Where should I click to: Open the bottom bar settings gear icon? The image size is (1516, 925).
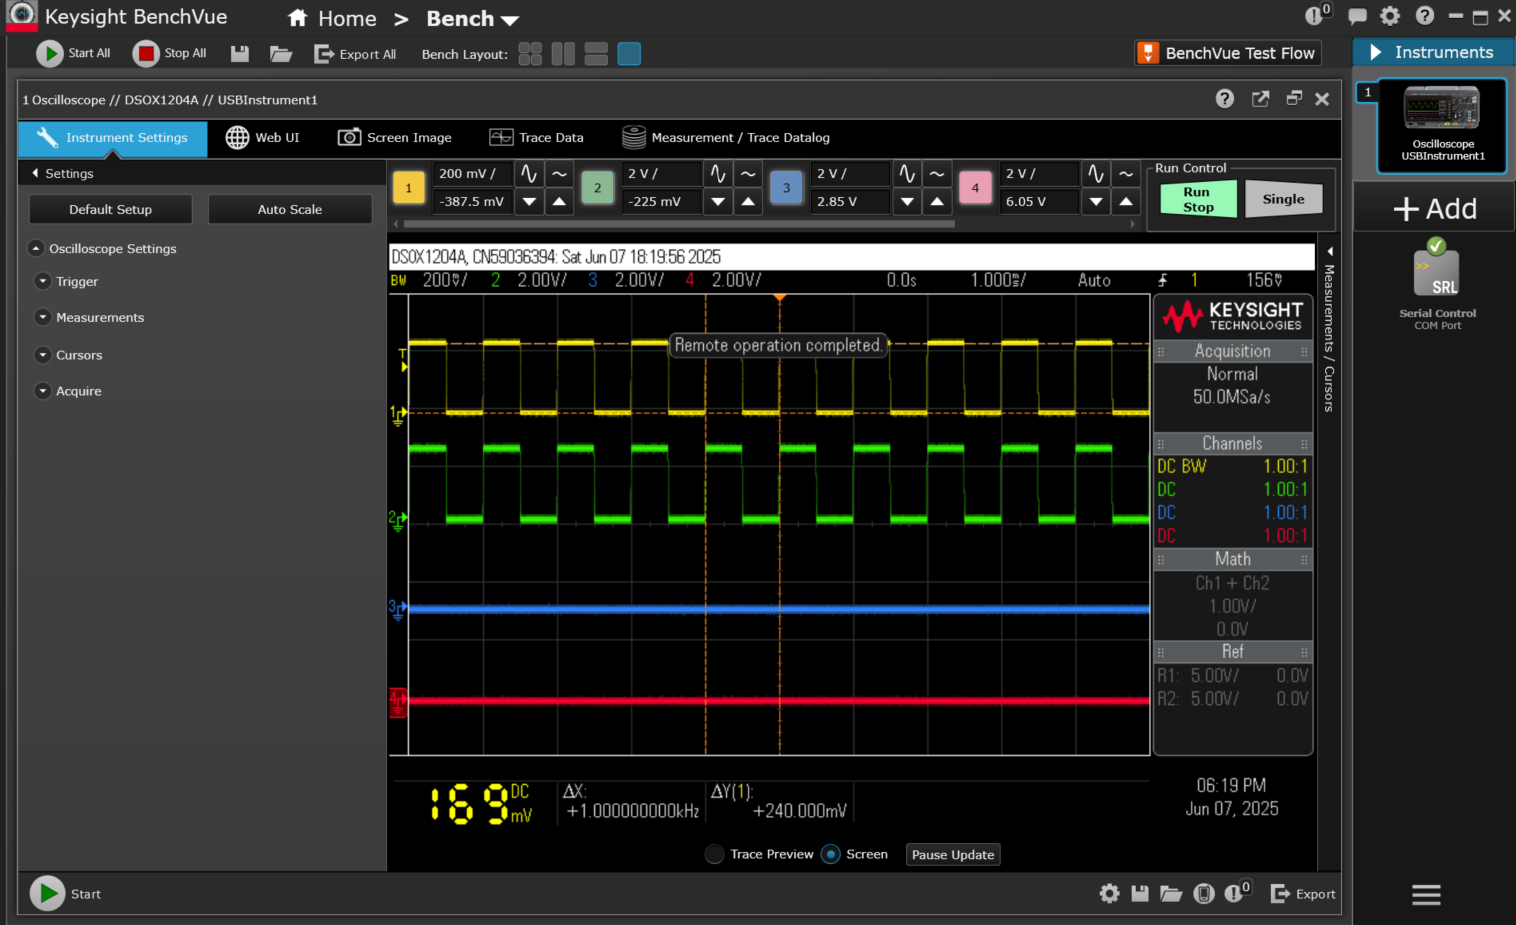[x=1110, y=894]
